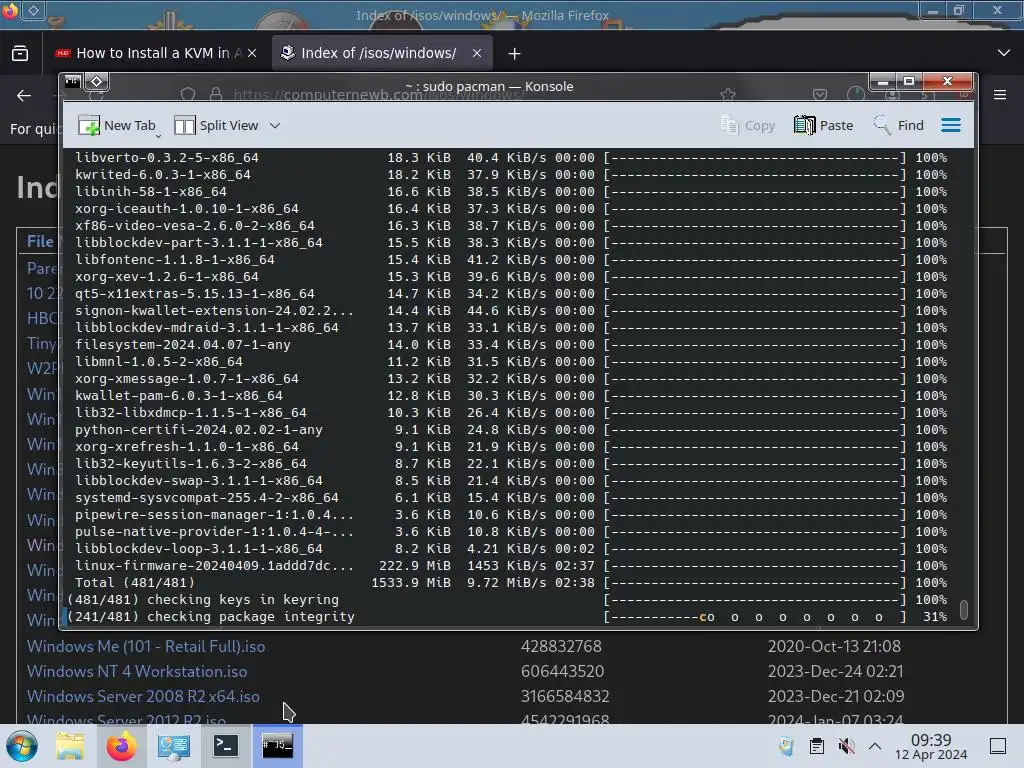Open a new Firefox tab with plus button
This screenshot has height=768, width=1024.
coord(515,54)
